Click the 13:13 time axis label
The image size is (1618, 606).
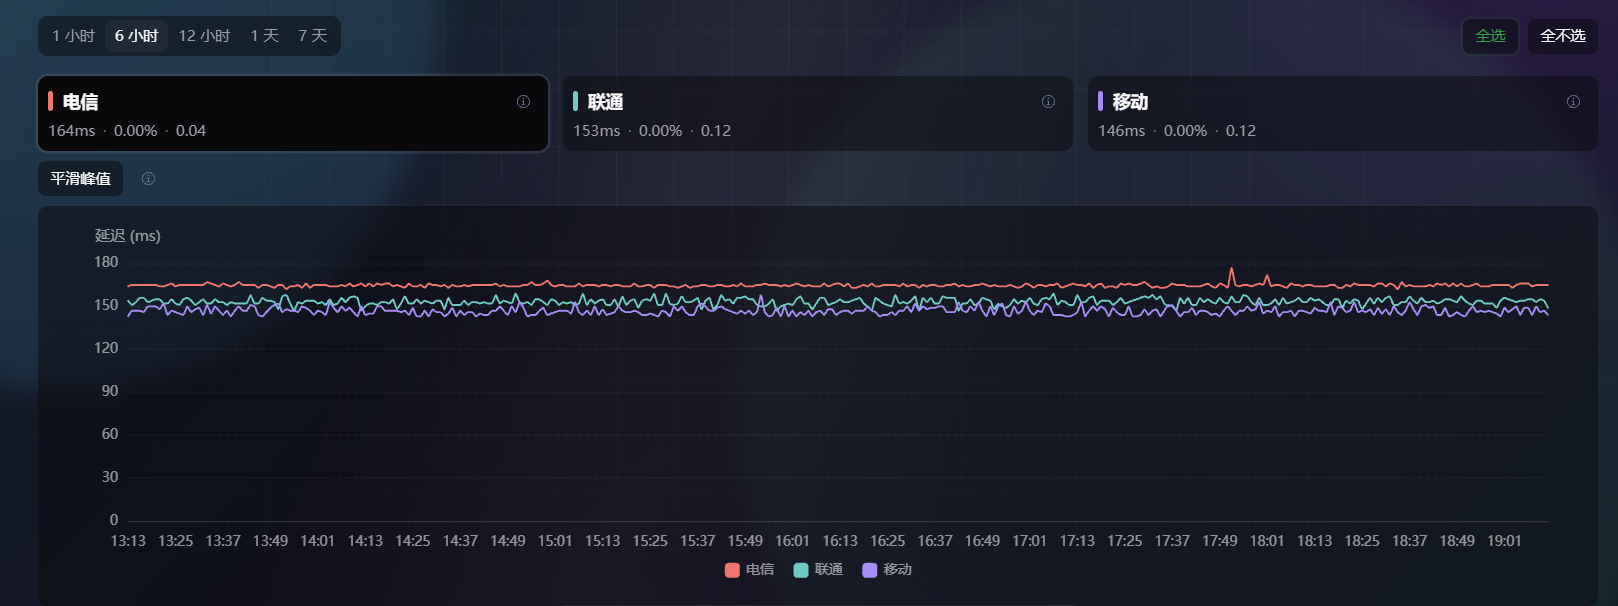[128, 541]
